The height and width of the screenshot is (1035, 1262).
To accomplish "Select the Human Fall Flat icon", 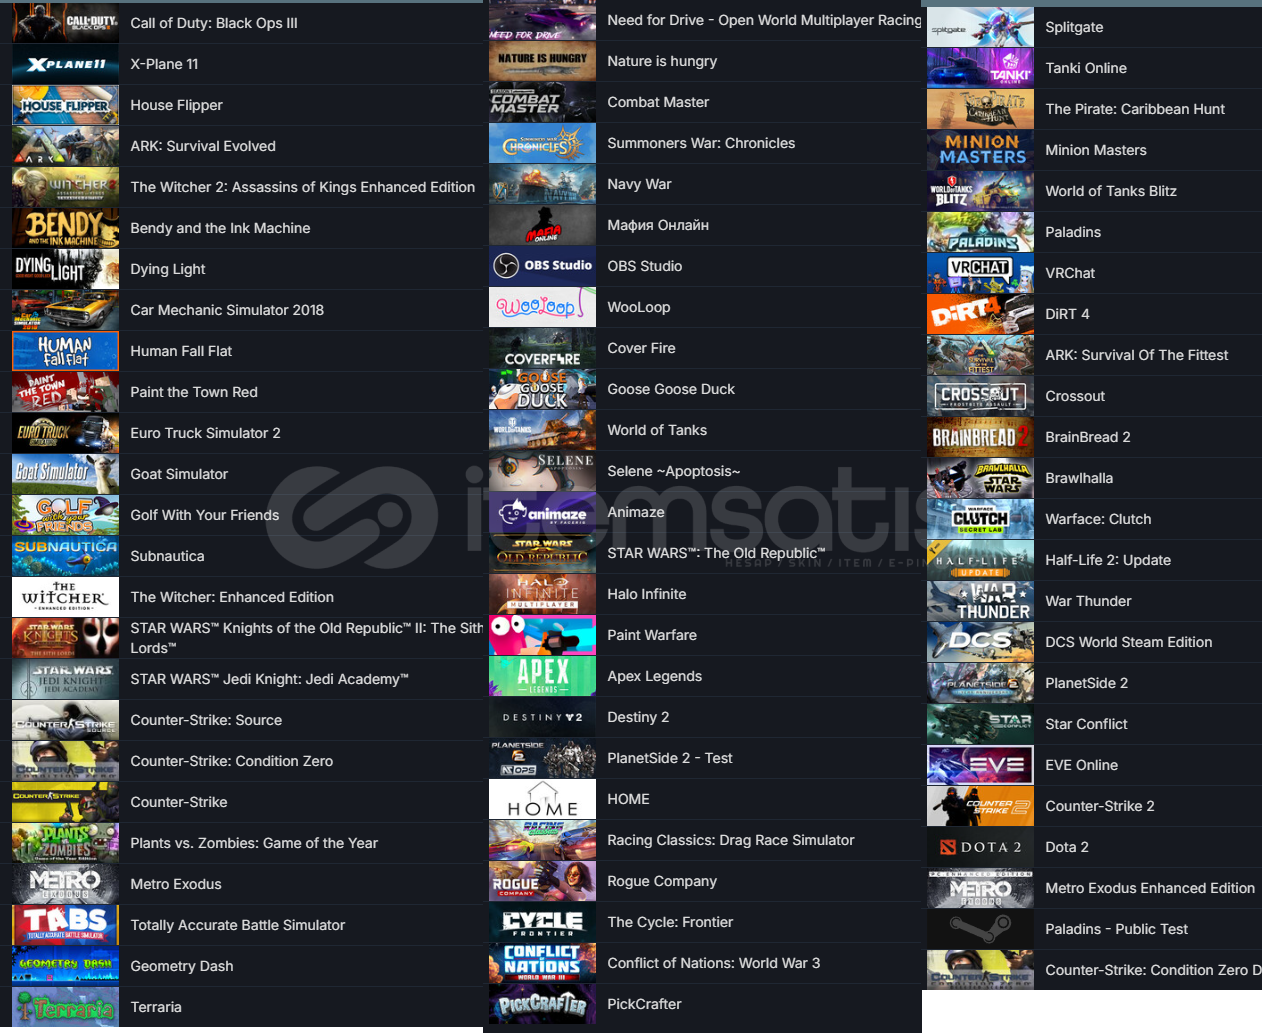I will pos(65,351).
